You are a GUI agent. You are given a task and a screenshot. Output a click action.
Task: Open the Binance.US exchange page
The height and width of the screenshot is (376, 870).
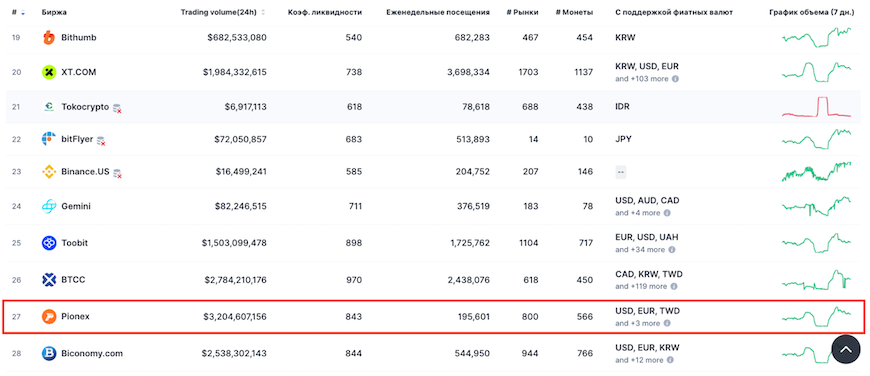pos(85,172)
